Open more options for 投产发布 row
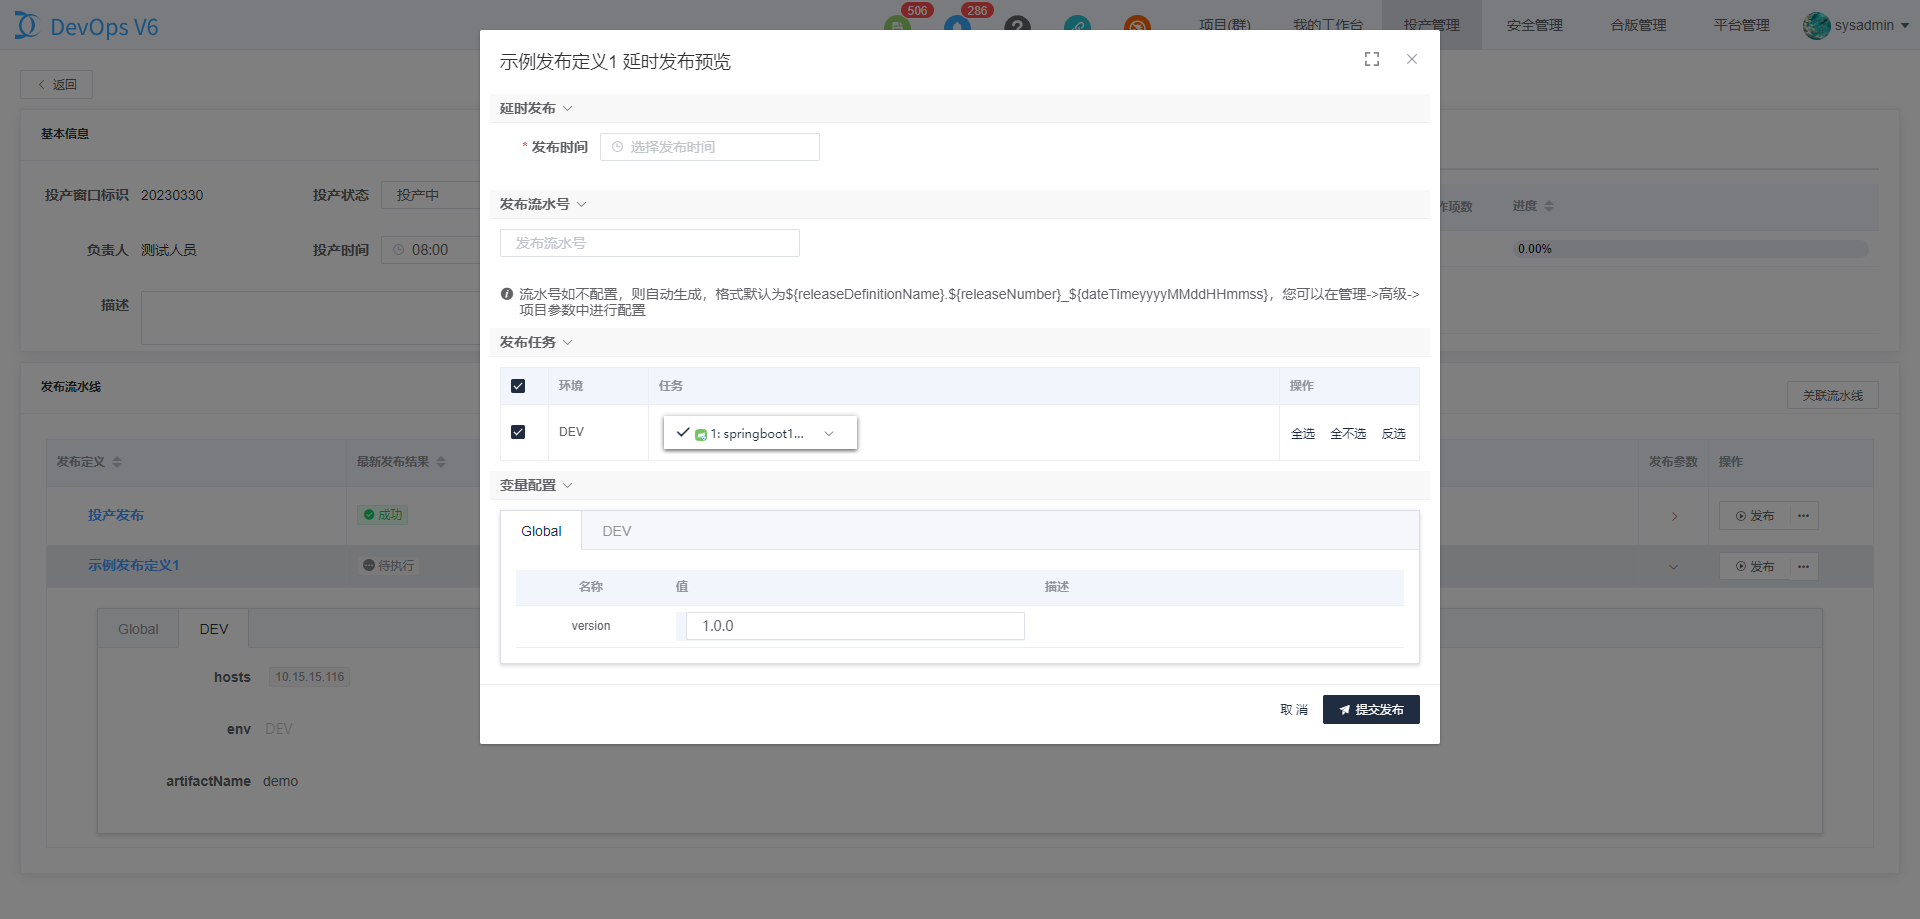Viewport: 1920px width, 919px height. tap(1803, 516)
